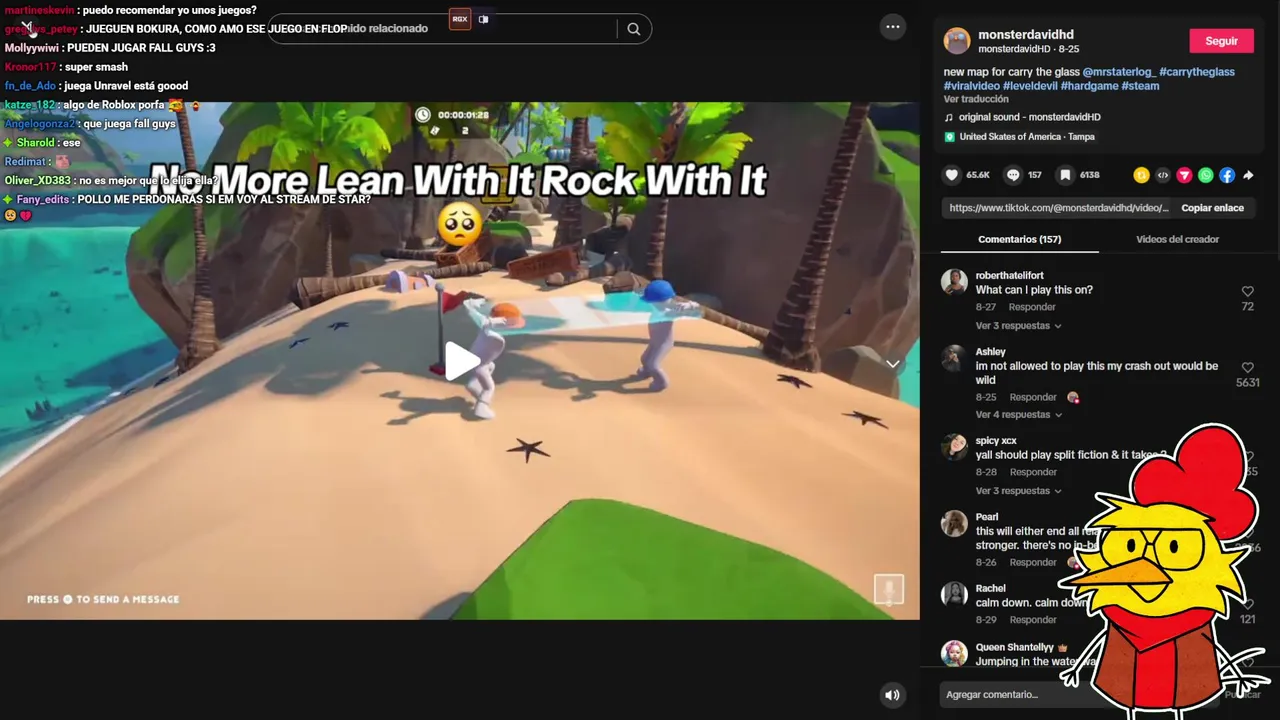
Task: Open #steam hashtag
Action: 1140,86
